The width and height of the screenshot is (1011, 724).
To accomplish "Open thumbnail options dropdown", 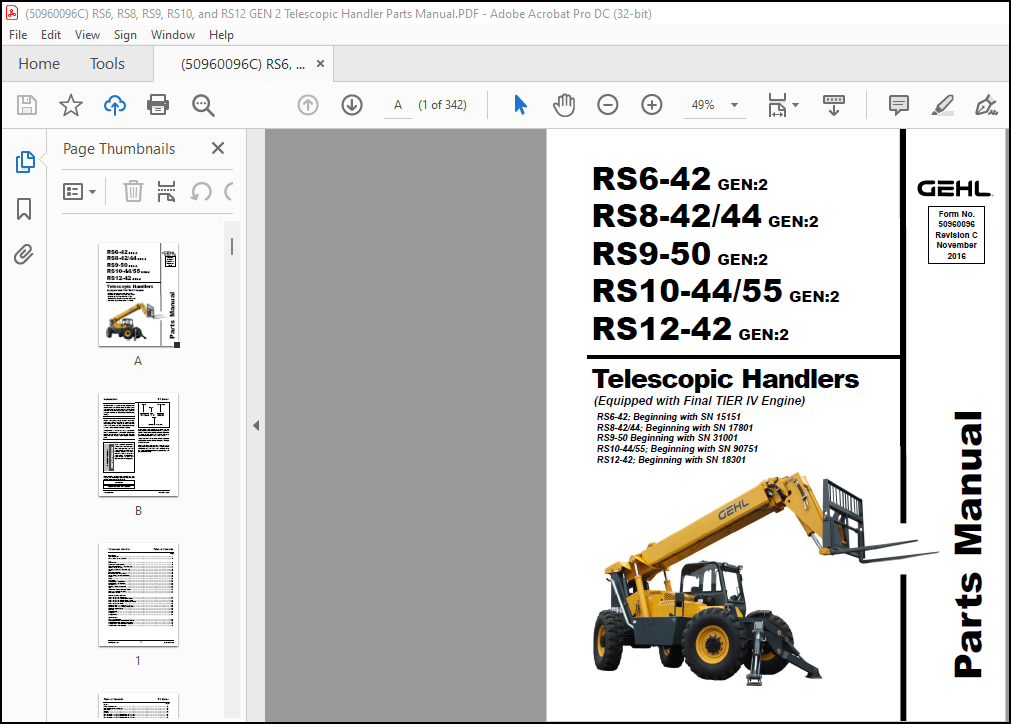I will (x=79, y=191).
